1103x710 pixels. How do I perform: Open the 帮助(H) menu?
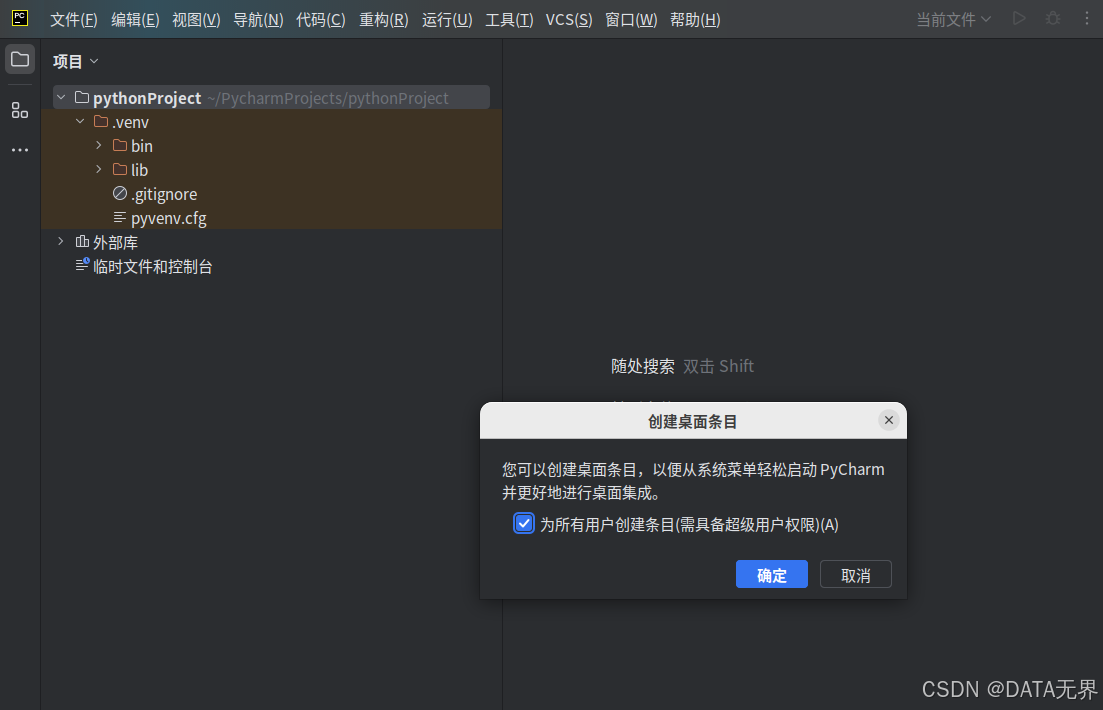click(x=695, y=20)
